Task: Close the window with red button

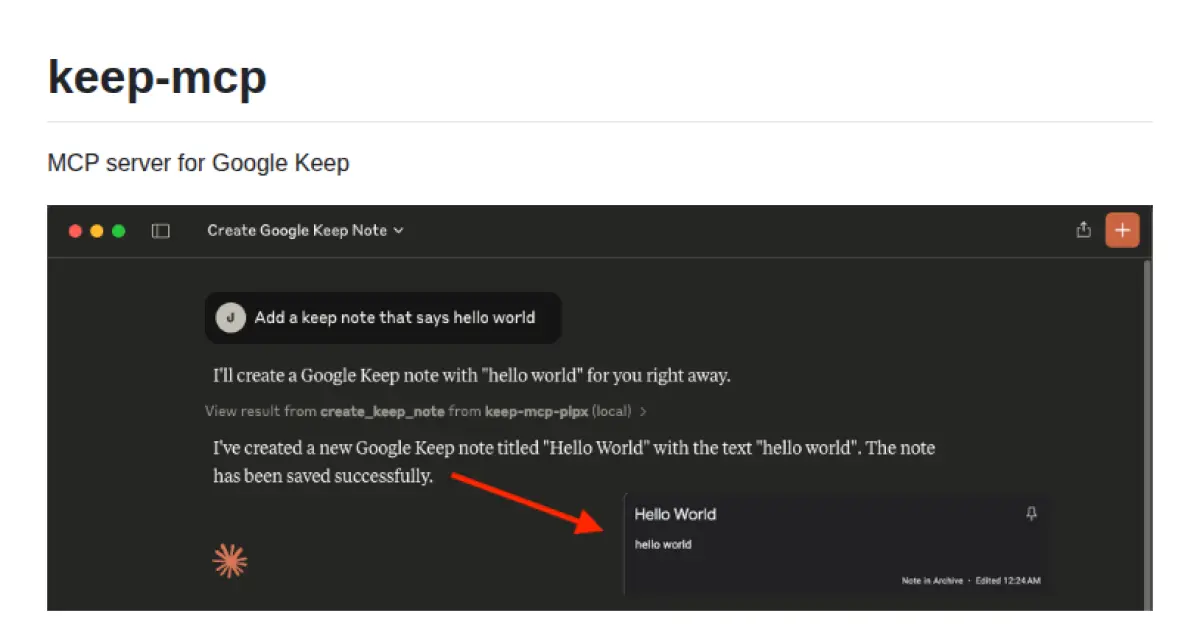Action: click(x=75, y=231)
